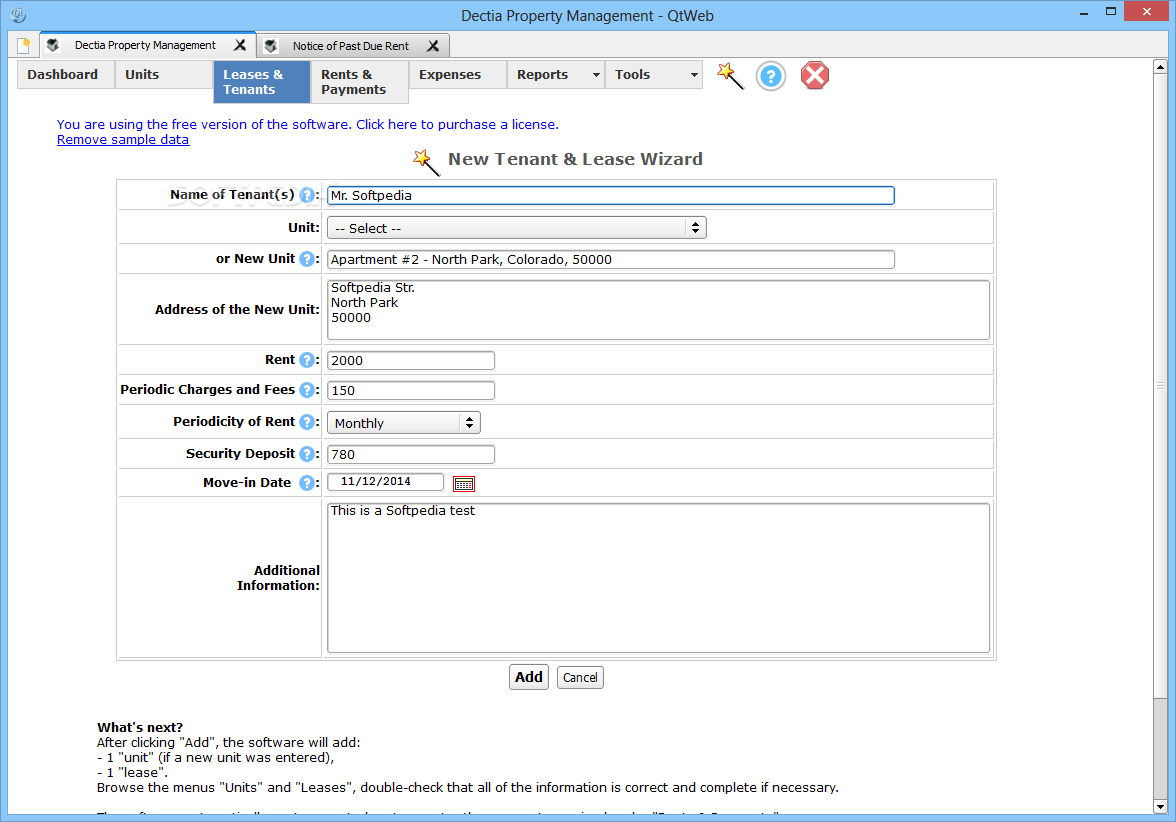The image size is (1176, 822).
Task: Show help for or New Unit
Action: pyautogui.click(x=307, y=259)
